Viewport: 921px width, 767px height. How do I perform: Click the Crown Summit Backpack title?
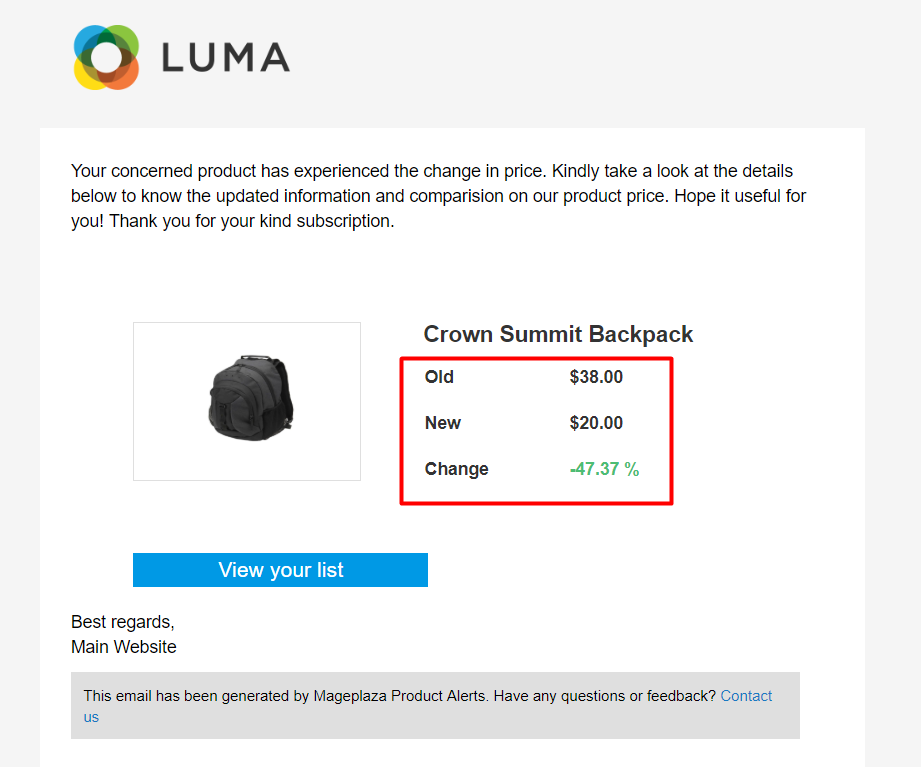558,334
